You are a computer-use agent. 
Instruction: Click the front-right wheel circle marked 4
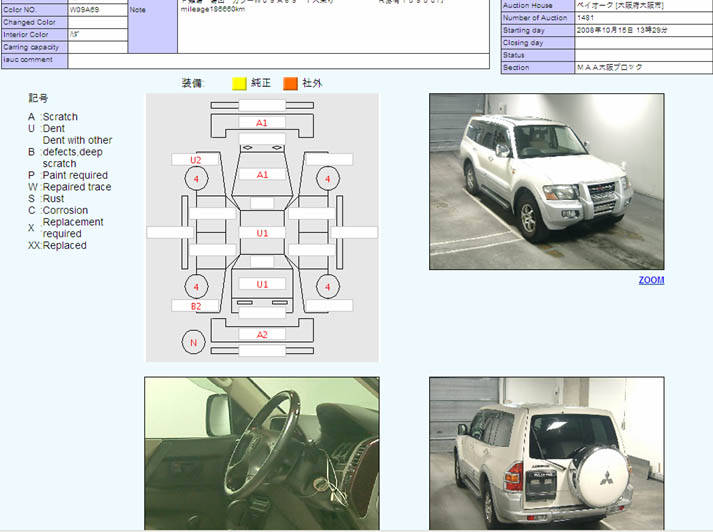pos(328,179)
